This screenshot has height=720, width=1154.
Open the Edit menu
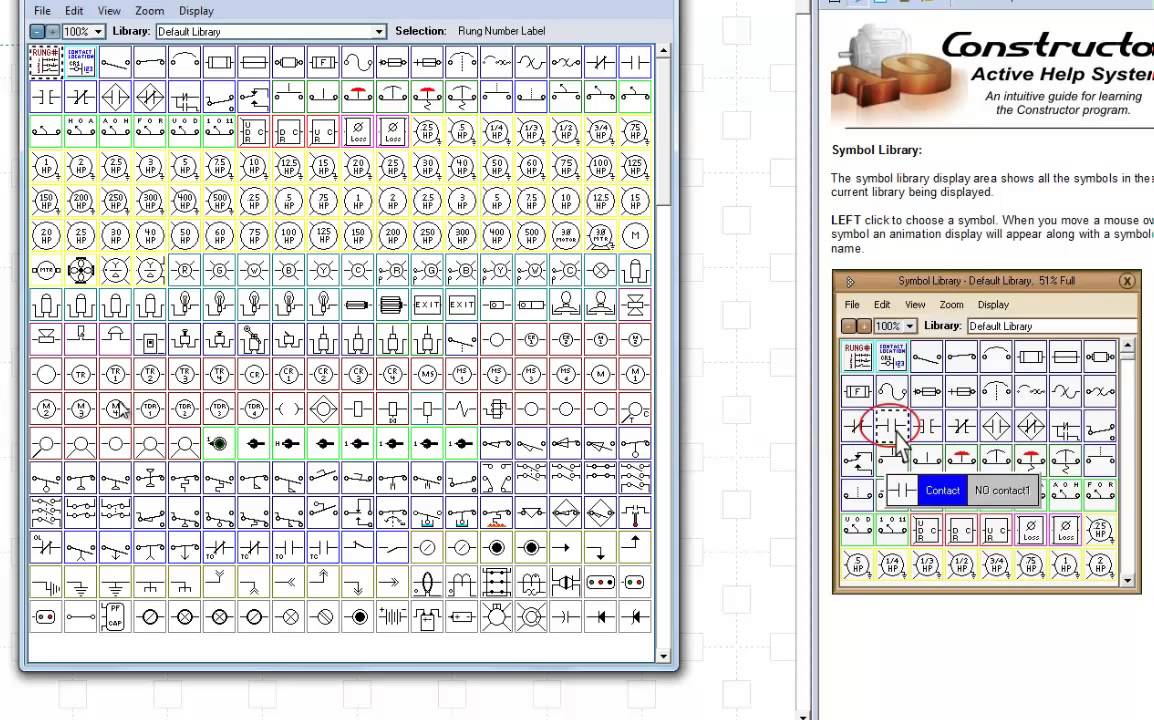[74, 10]
